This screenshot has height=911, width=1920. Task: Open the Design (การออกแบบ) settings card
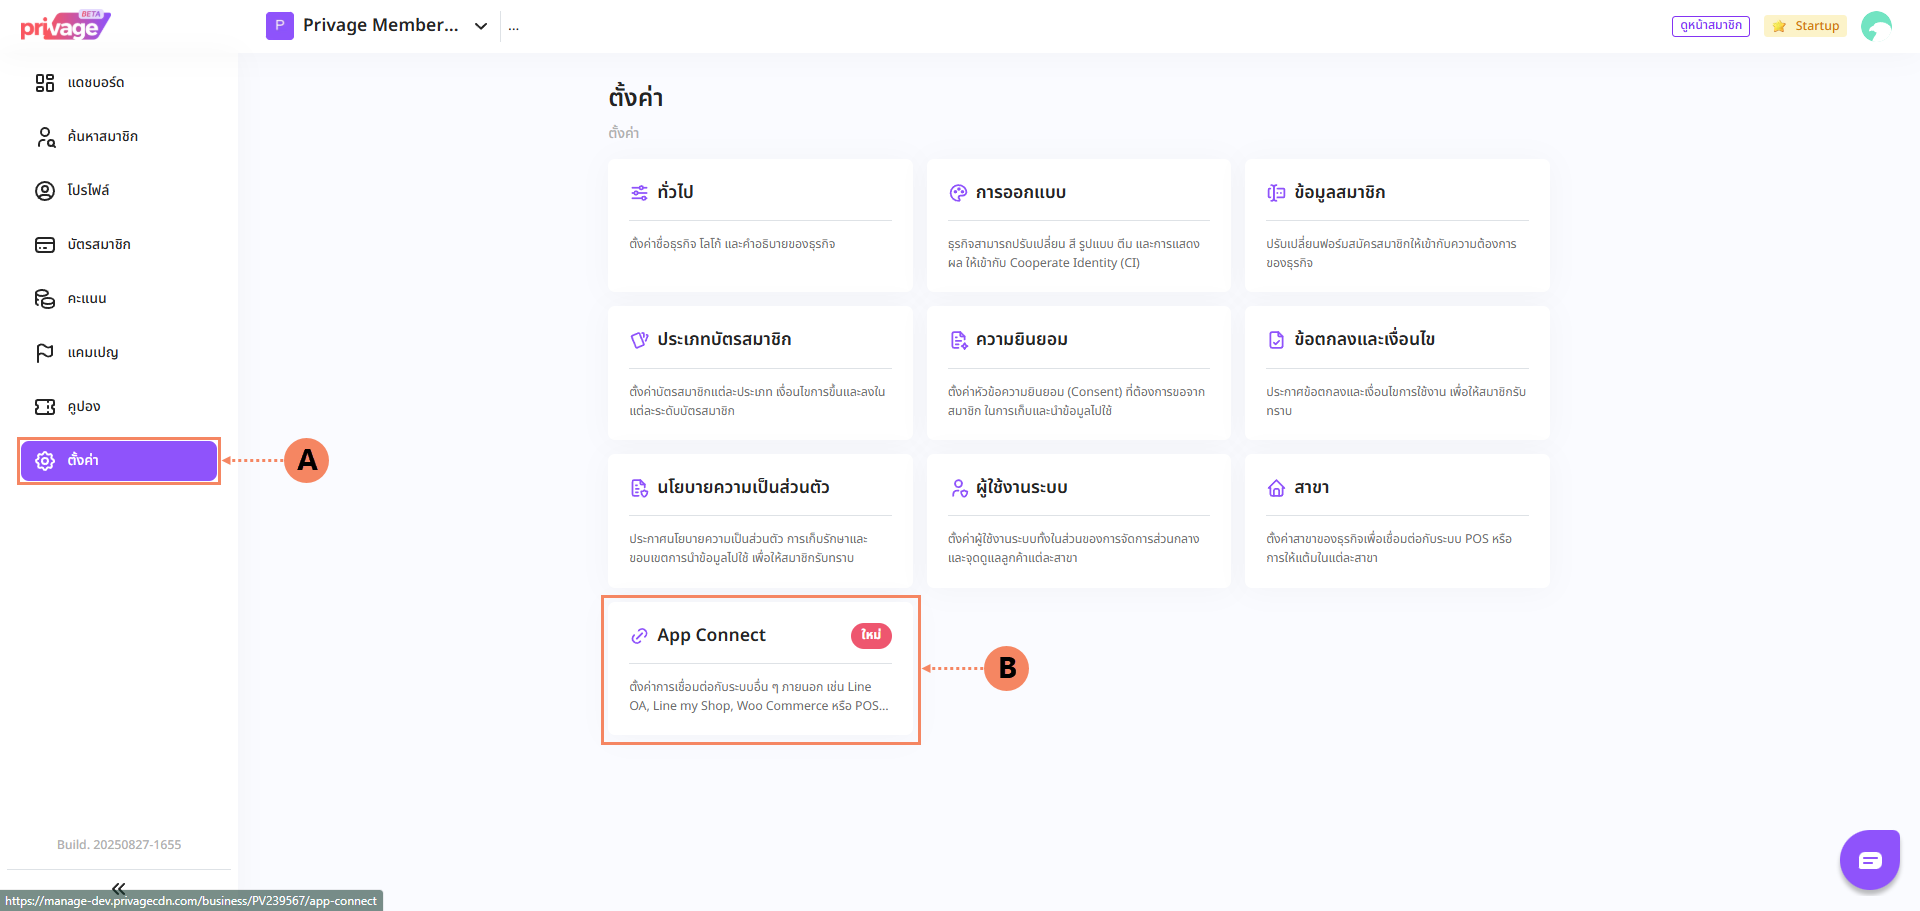click(x=1078, y=225)
